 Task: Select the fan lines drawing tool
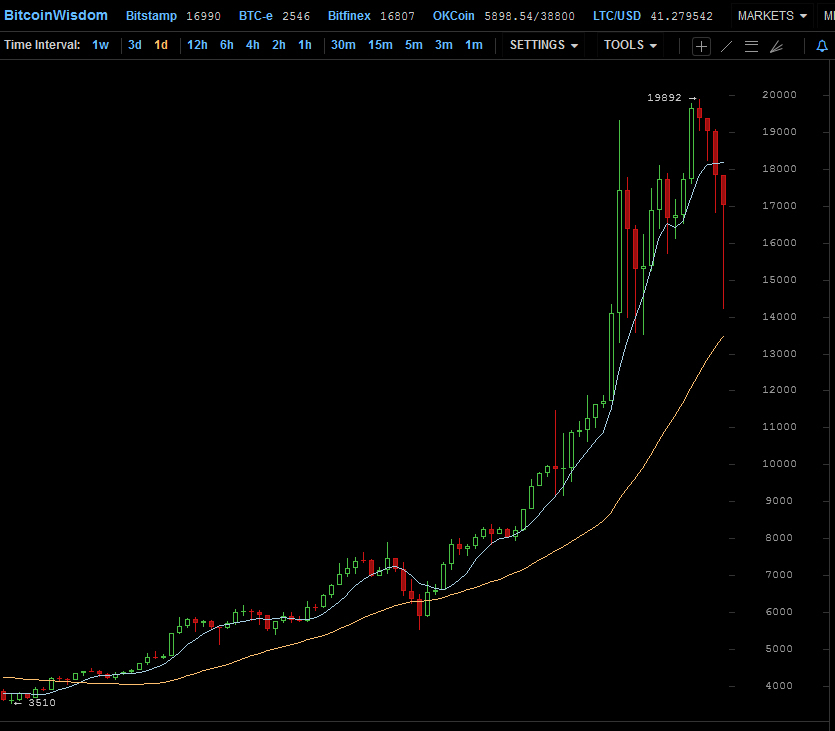(776, 46)
